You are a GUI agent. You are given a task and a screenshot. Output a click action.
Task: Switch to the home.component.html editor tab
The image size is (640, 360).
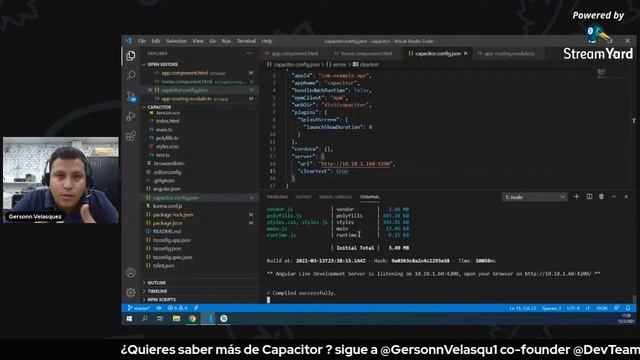364,53
